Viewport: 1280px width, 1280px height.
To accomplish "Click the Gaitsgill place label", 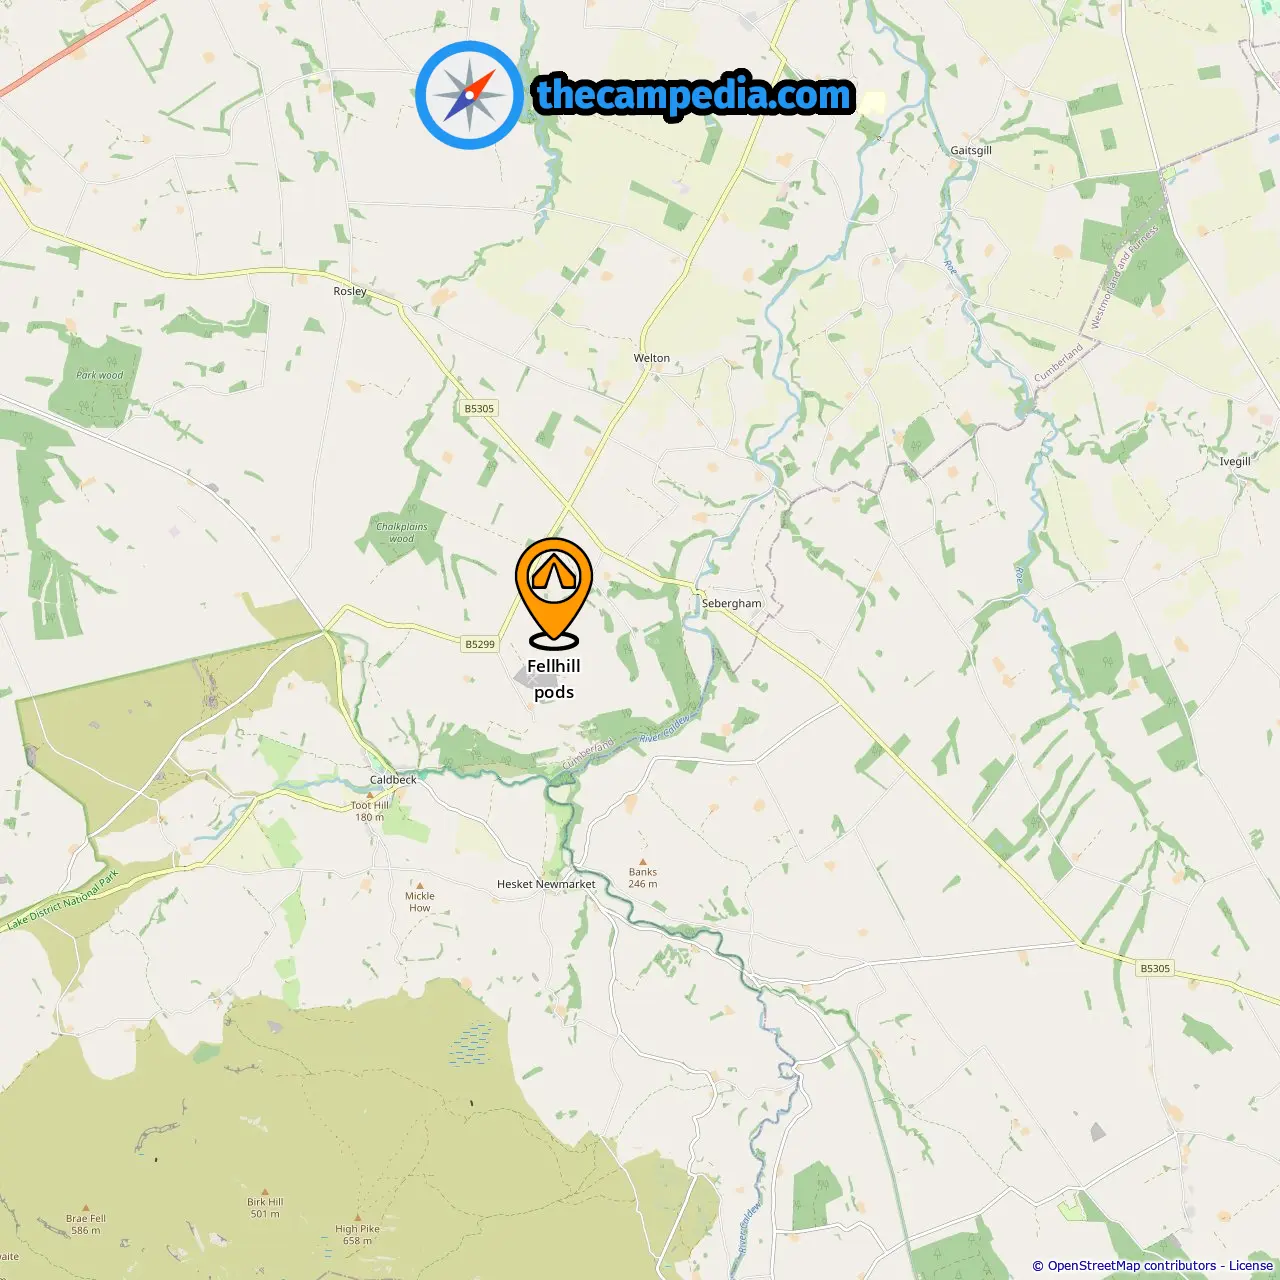I will (971, 150).
